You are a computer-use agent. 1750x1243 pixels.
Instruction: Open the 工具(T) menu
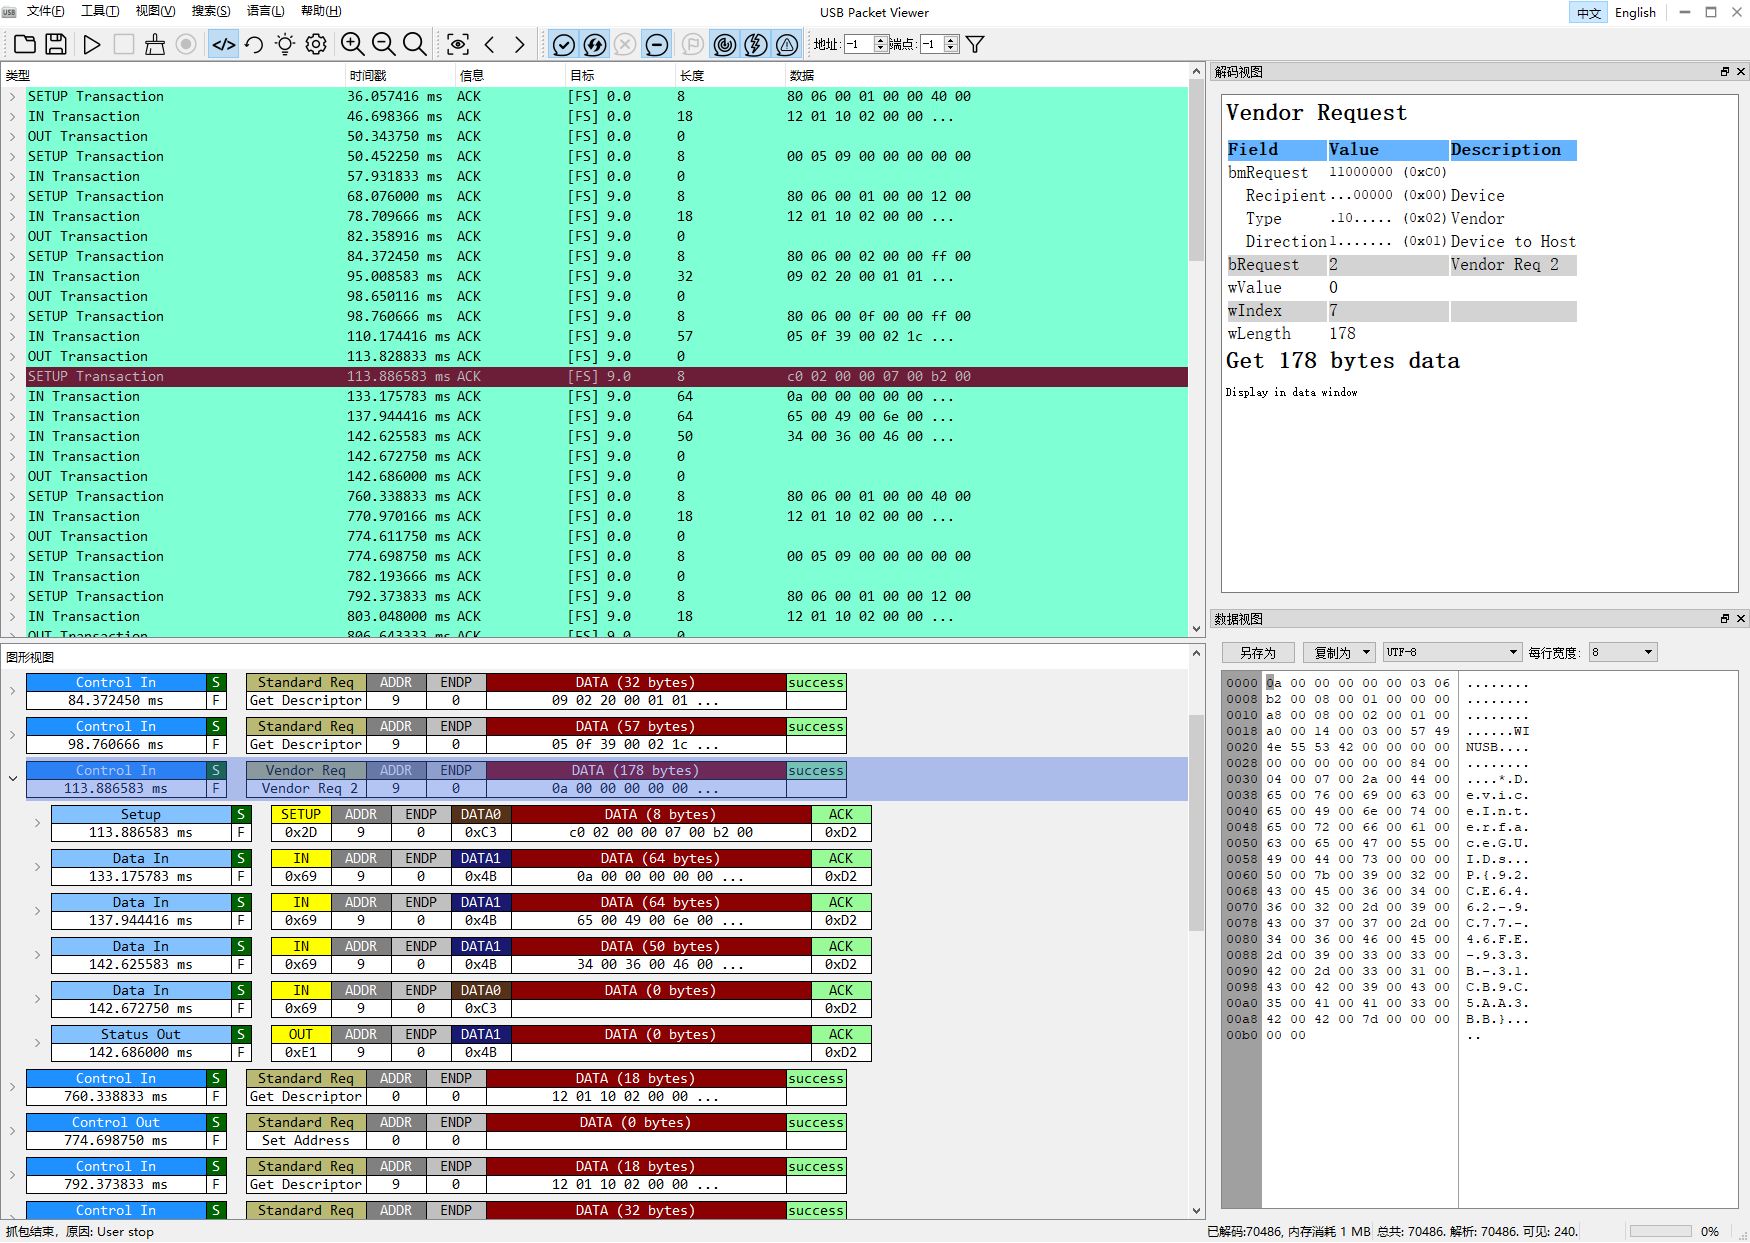100,11
